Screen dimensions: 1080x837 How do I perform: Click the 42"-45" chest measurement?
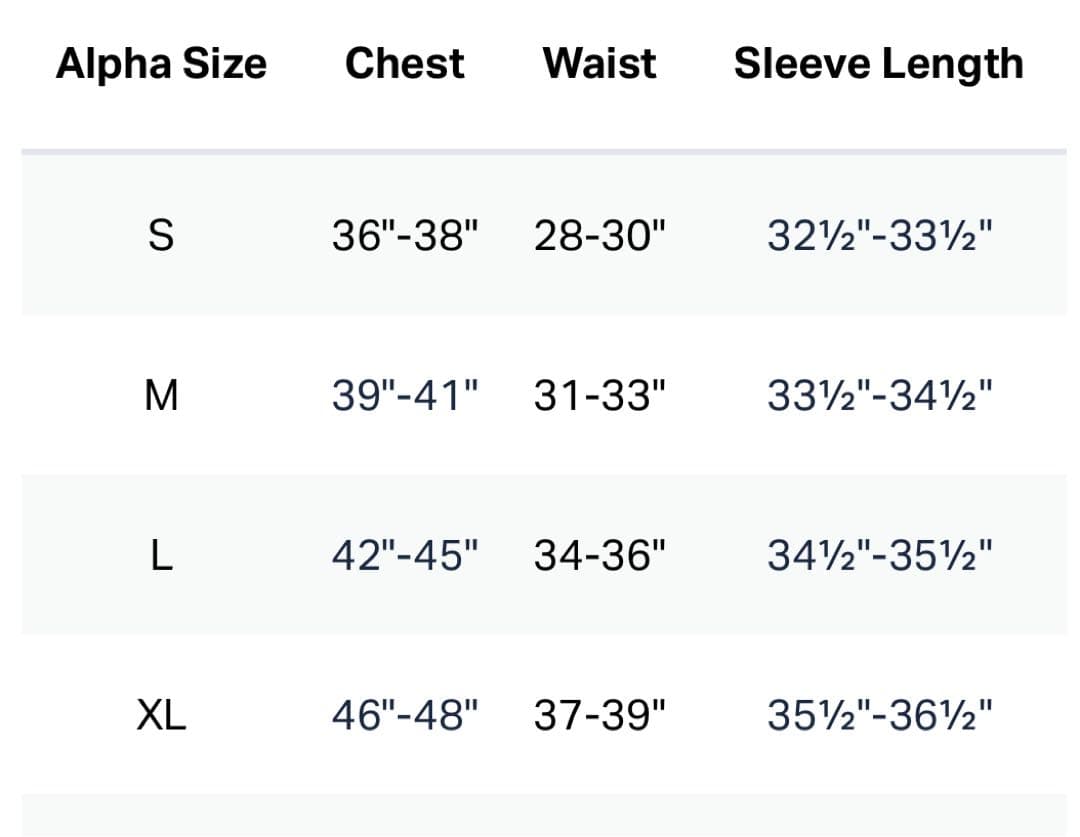click(405, 555)
